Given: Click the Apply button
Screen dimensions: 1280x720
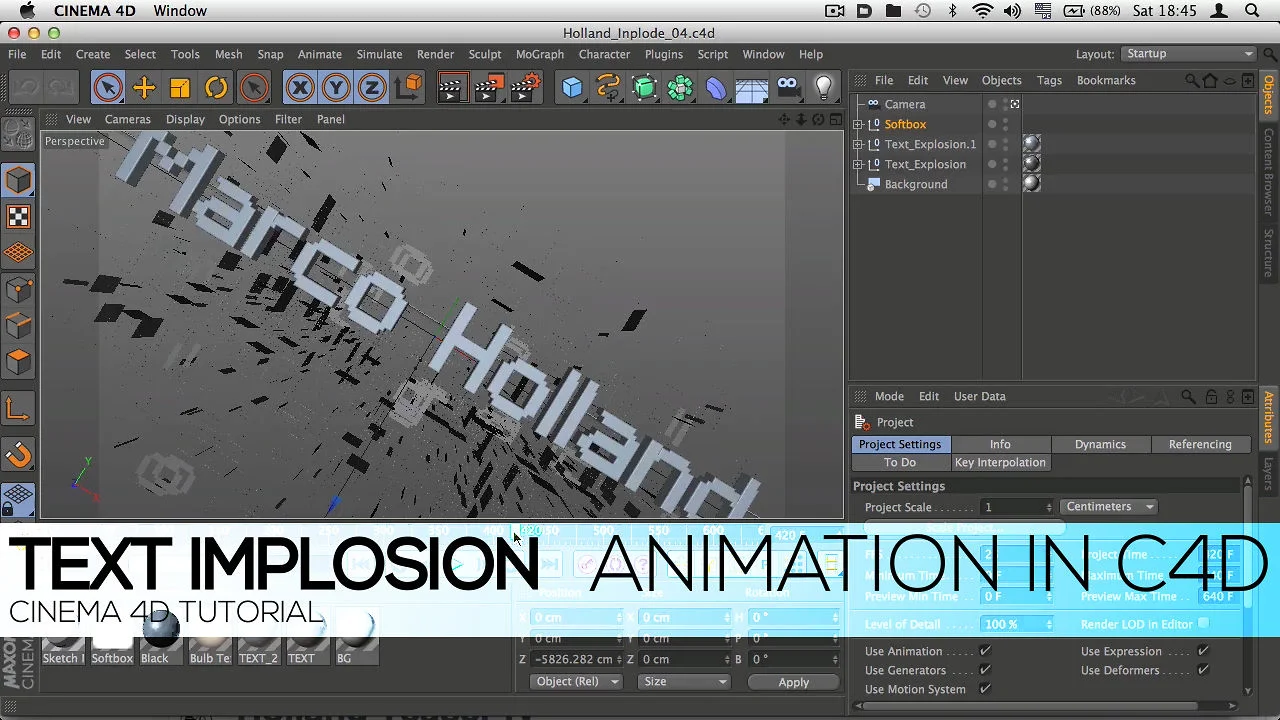Looking at the screenshot, I should 794,682.
